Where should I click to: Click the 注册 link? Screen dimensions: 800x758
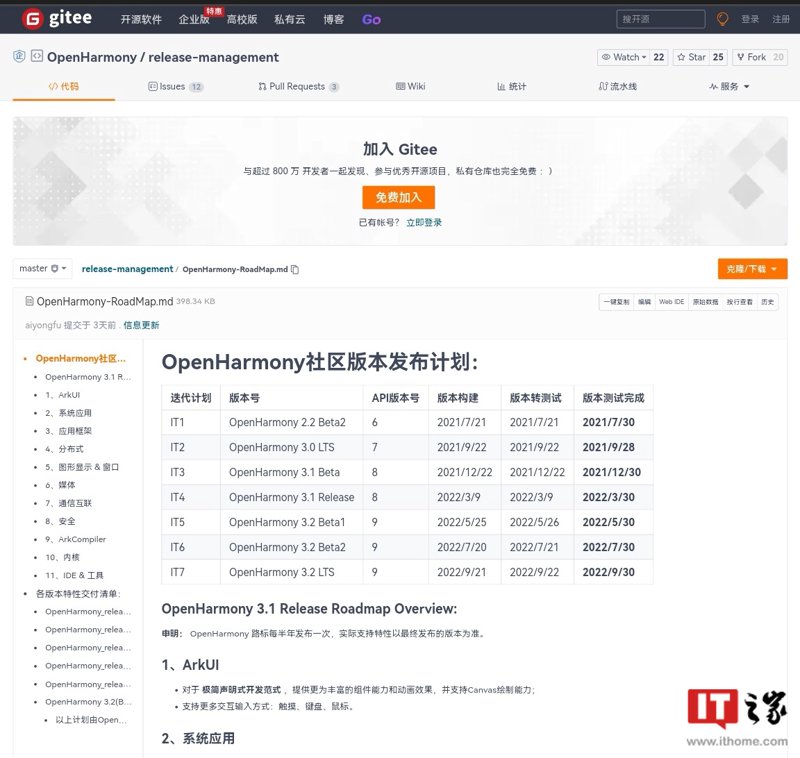[x=781, y=19]
